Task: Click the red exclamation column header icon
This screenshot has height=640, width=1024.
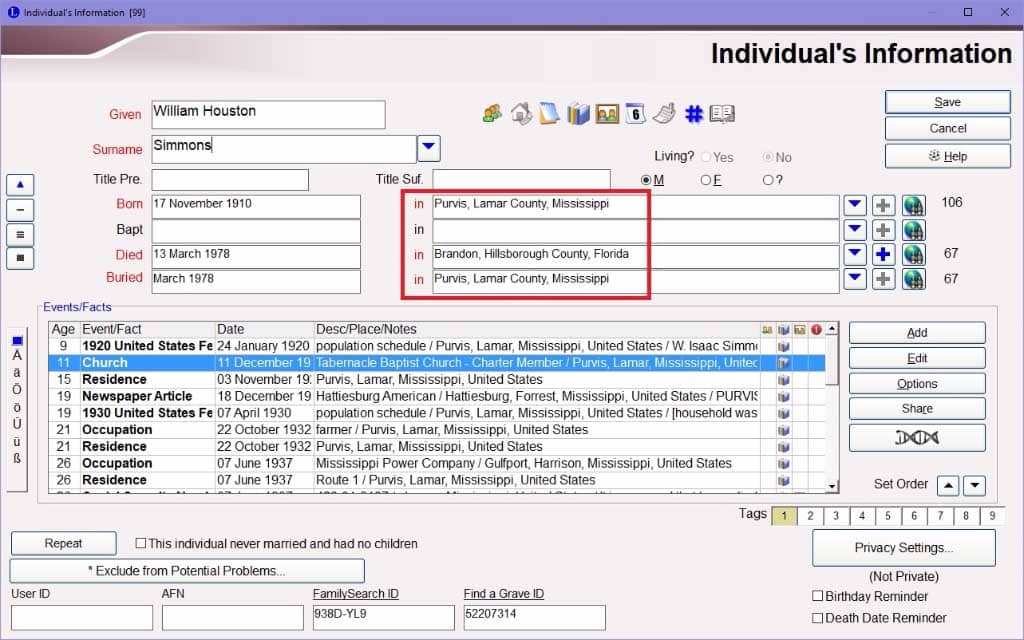Action: (816, 330)
